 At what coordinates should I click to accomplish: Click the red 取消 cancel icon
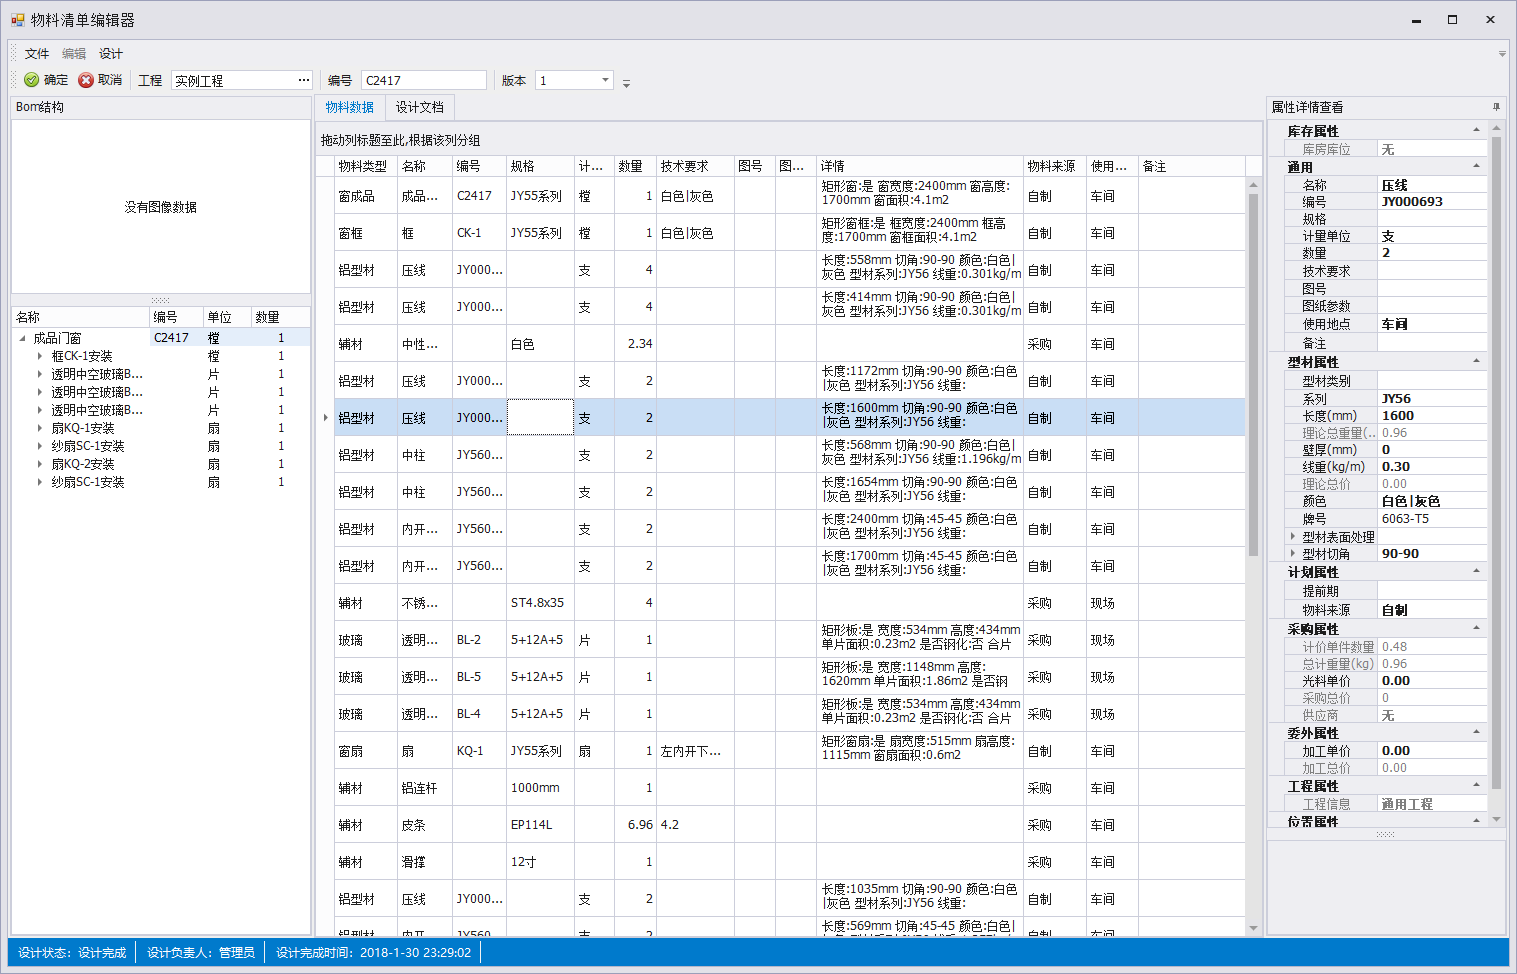tap(86, 80)
